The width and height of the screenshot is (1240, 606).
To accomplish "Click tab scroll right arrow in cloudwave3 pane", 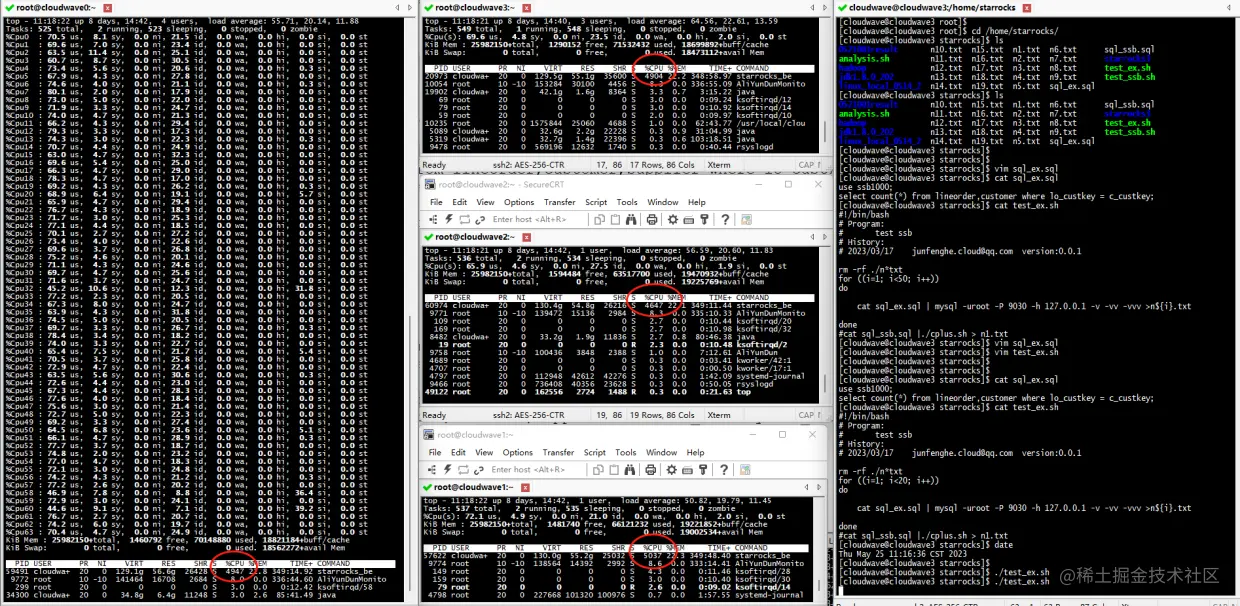I will (825, 7).
